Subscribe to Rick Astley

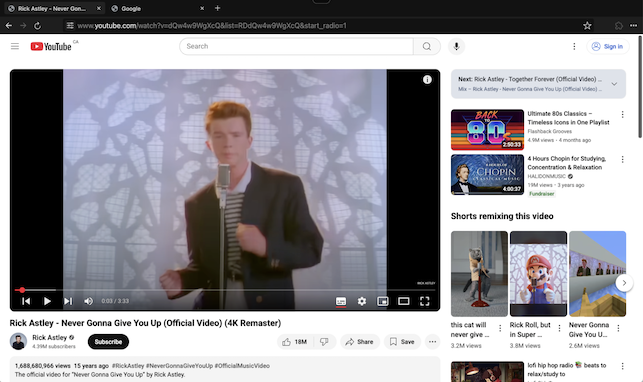point(108,341)
